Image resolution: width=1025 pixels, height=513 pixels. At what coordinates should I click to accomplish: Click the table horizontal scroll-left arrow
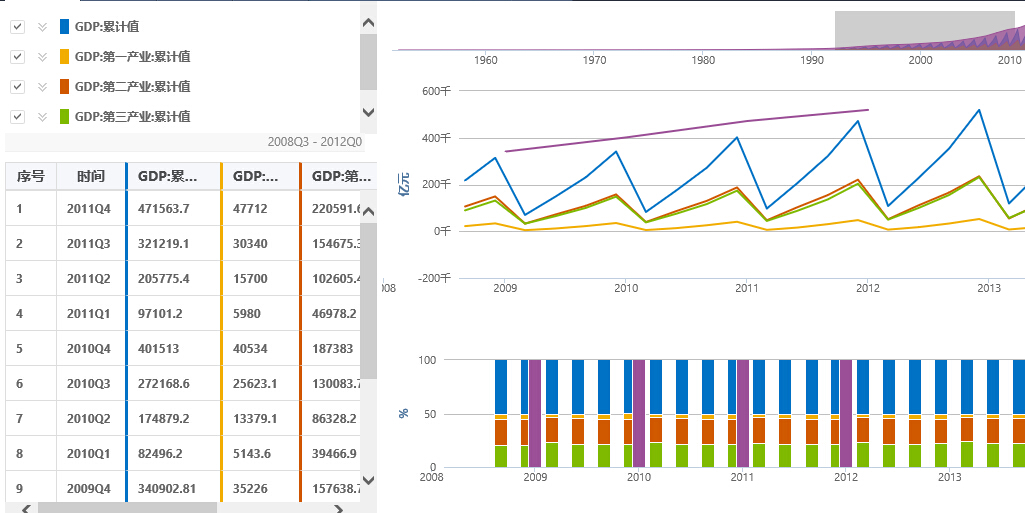click(25, 508)
